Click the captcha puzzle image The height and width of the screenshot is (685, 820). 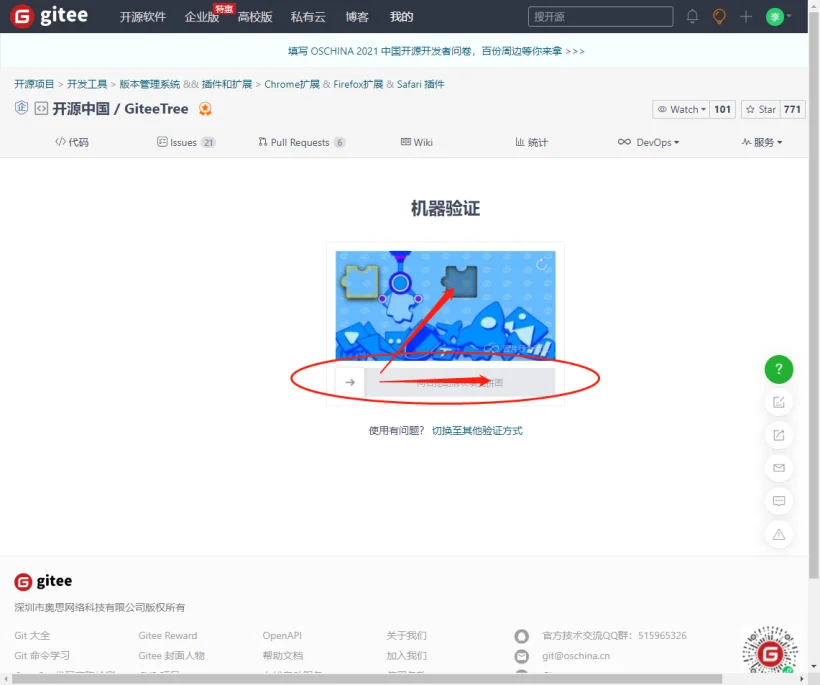[x=446, y=305]
